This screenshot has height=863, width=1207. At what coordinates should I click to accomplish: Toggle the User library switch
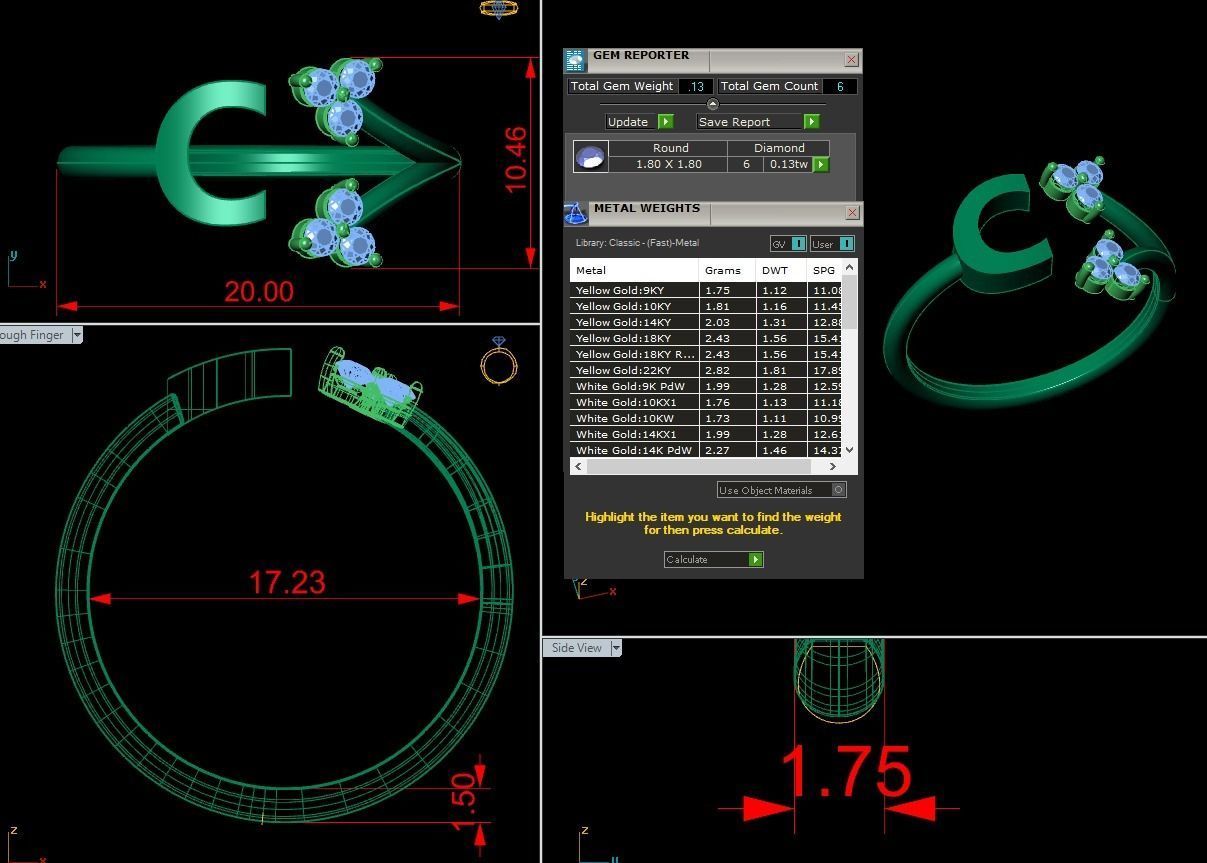845,244
